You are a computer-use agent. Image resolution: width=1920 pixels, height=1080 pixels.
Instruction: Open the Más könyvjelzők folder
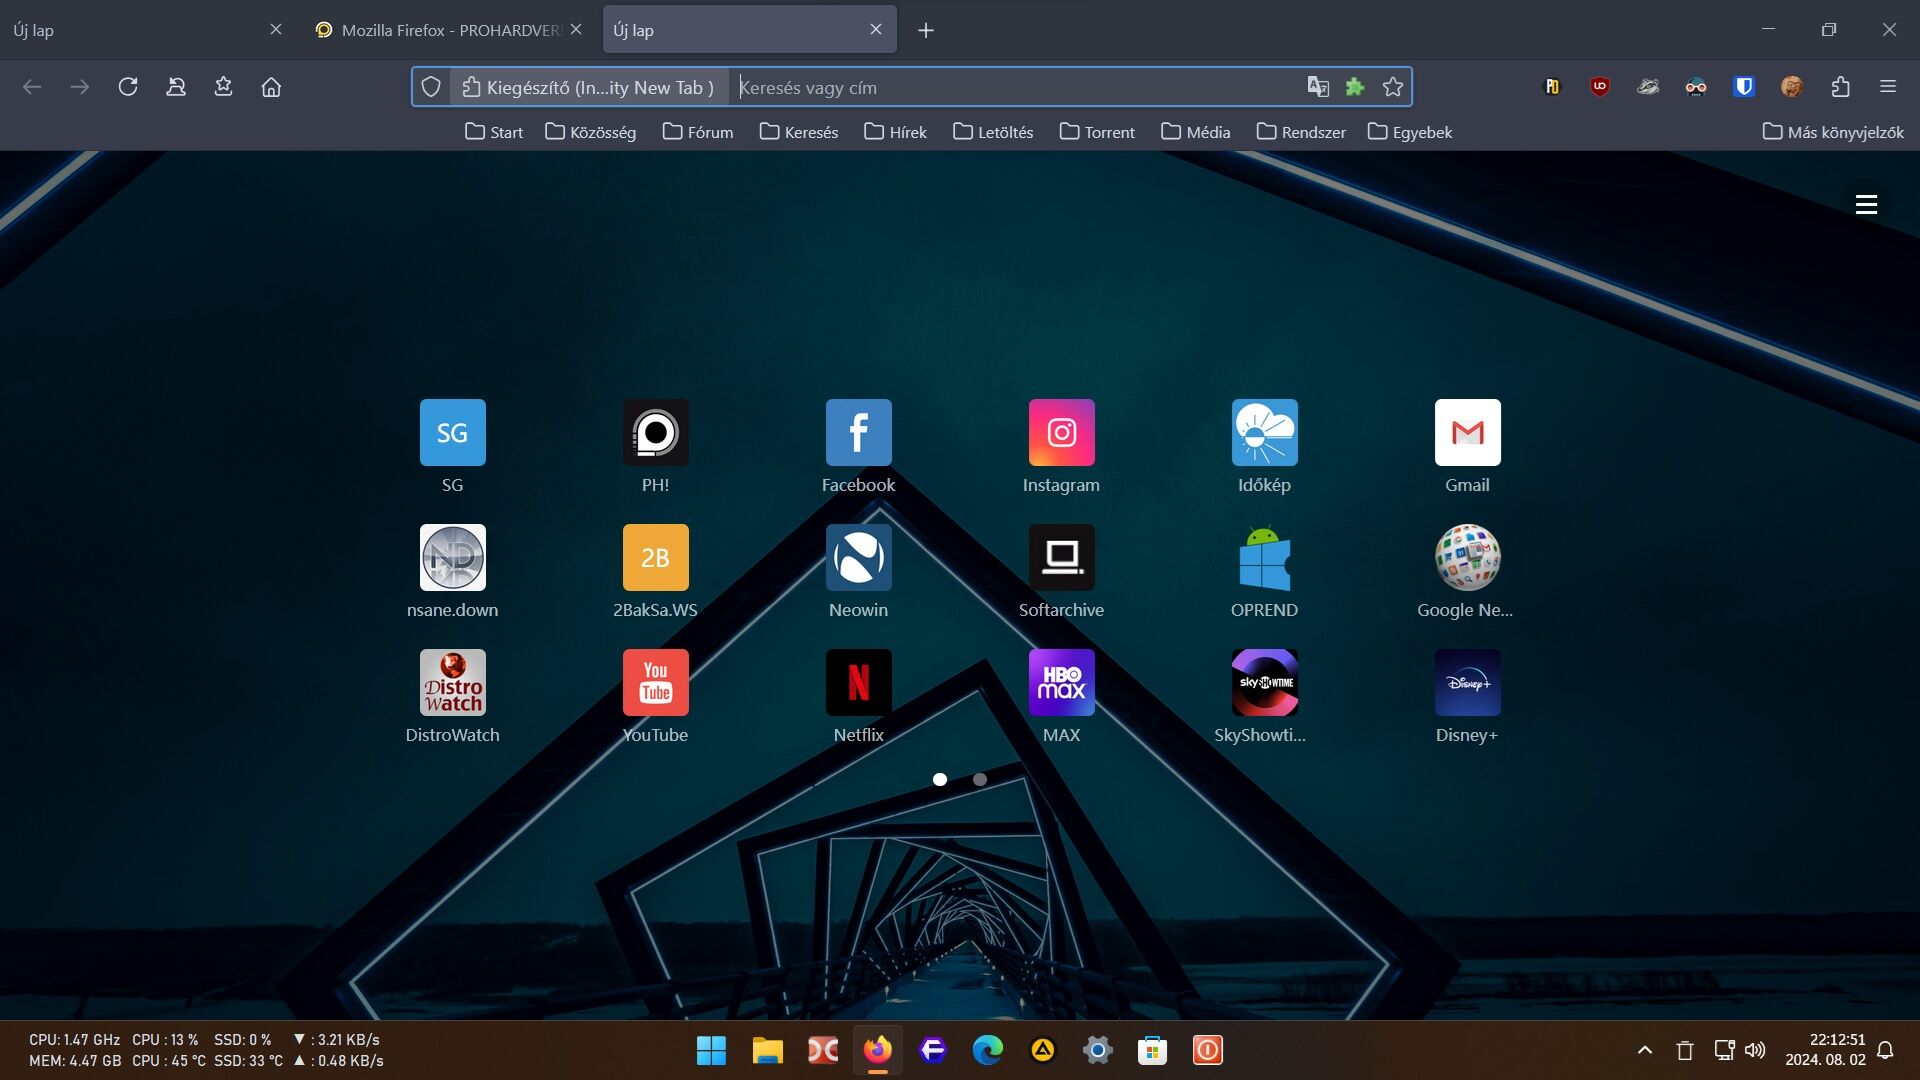click(x=1833, y=132)
